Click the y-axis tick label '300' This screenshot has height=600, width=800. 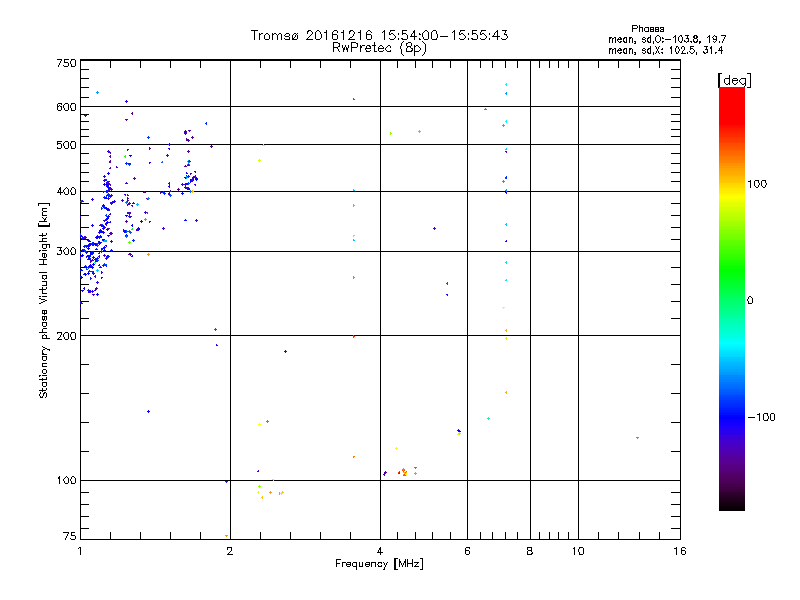pos(66,252)
